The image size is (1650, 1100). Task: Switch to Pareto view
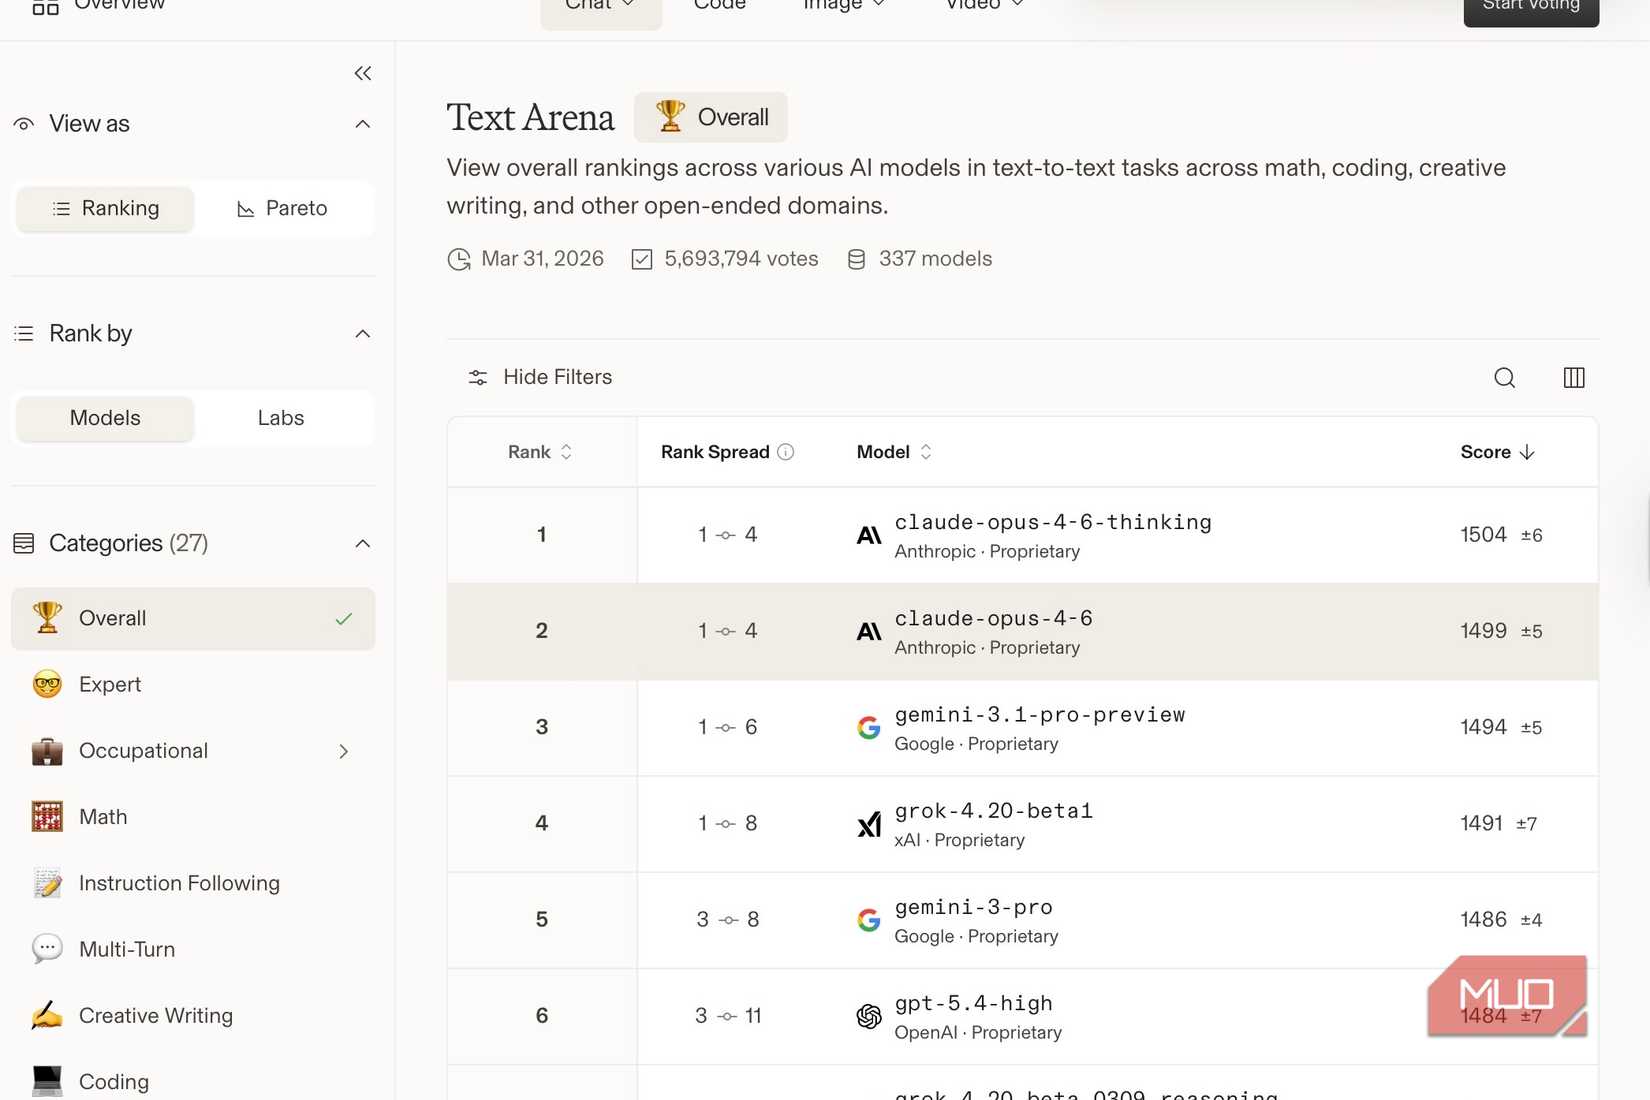coord(283,208)
